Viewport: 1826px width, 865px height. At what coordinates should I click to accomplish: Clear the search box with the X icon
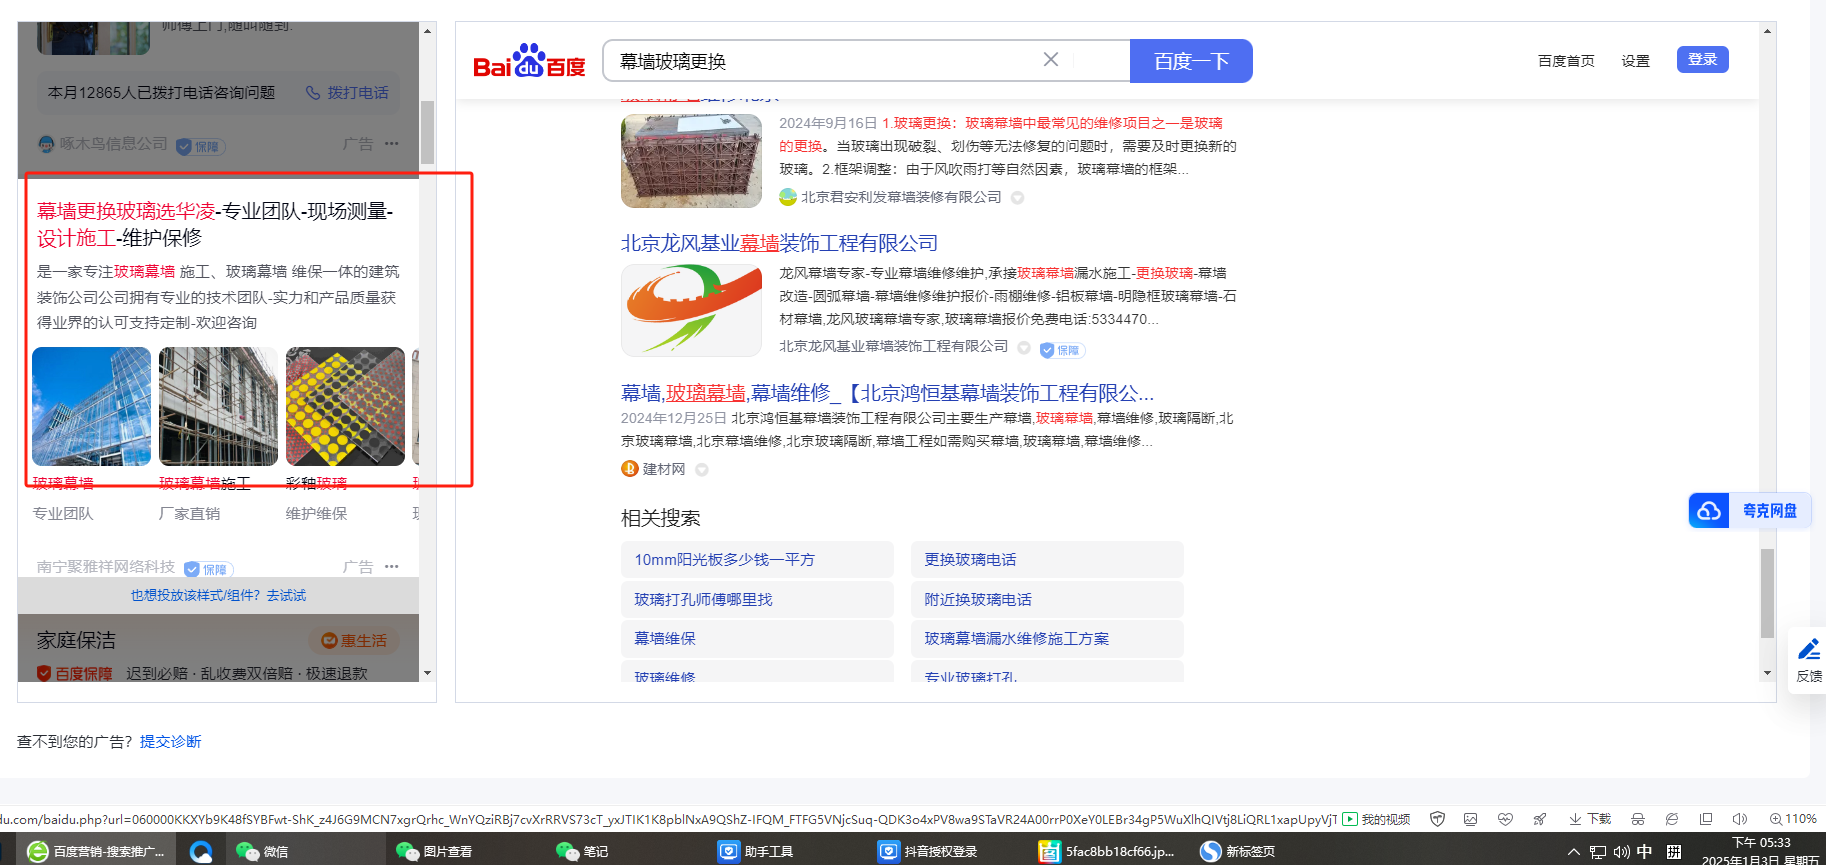1051,60
